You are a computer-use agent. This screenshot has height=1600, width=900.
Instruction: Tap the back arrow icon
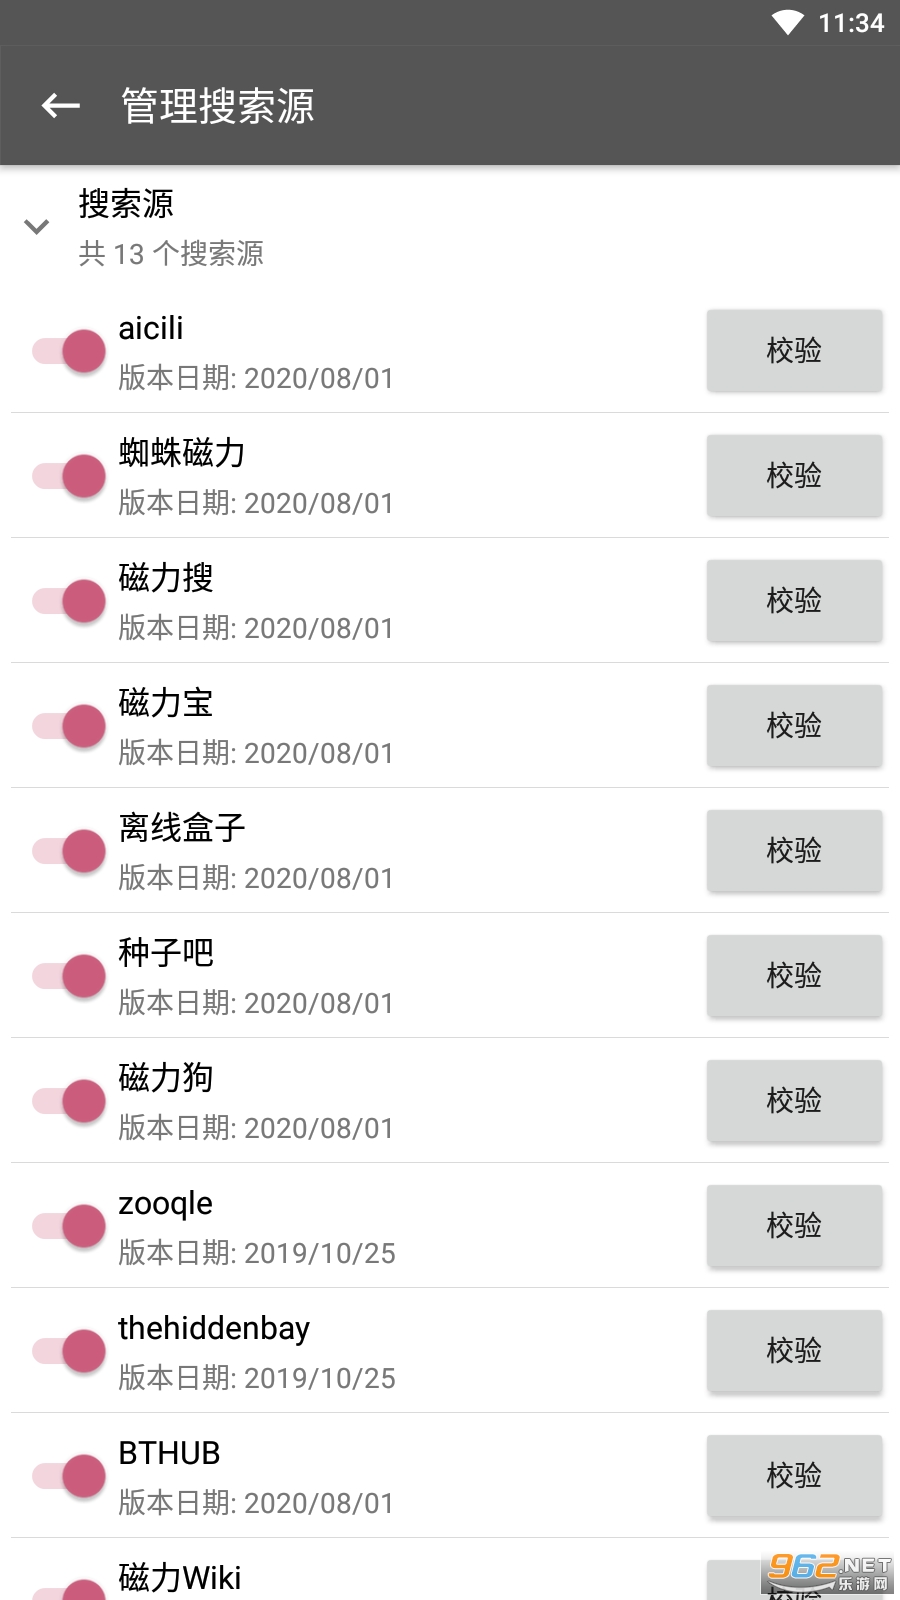(60, 105)
